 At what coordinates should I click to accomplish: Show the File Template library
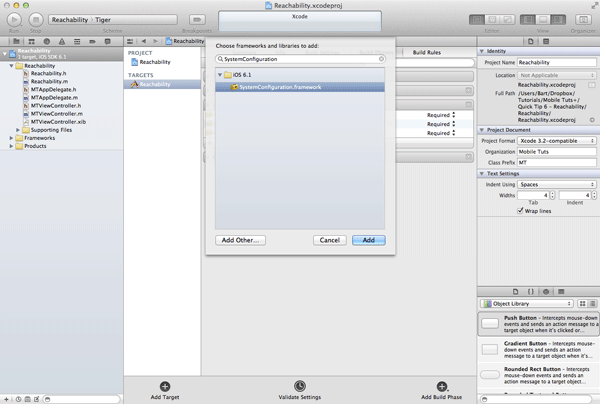tap(515, 292)
